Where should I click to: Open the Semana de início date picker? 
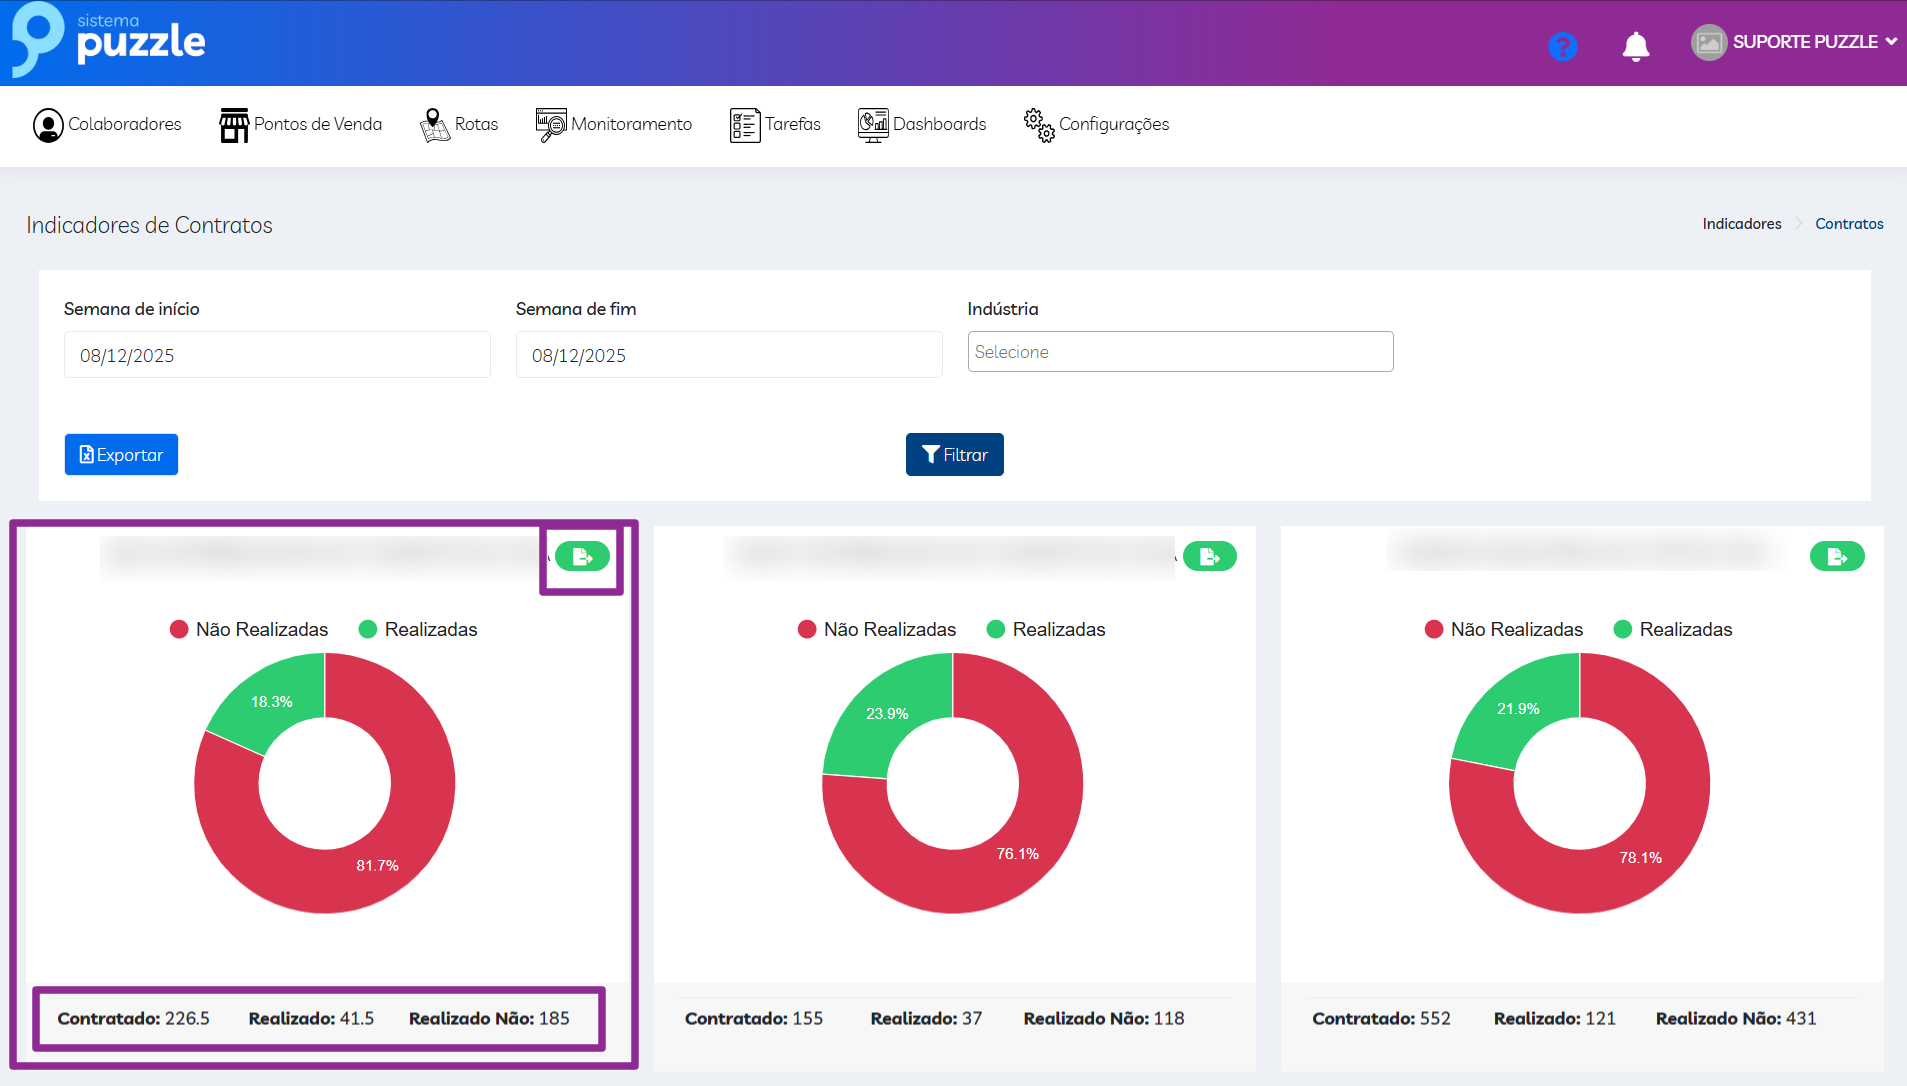click(277, 355)
